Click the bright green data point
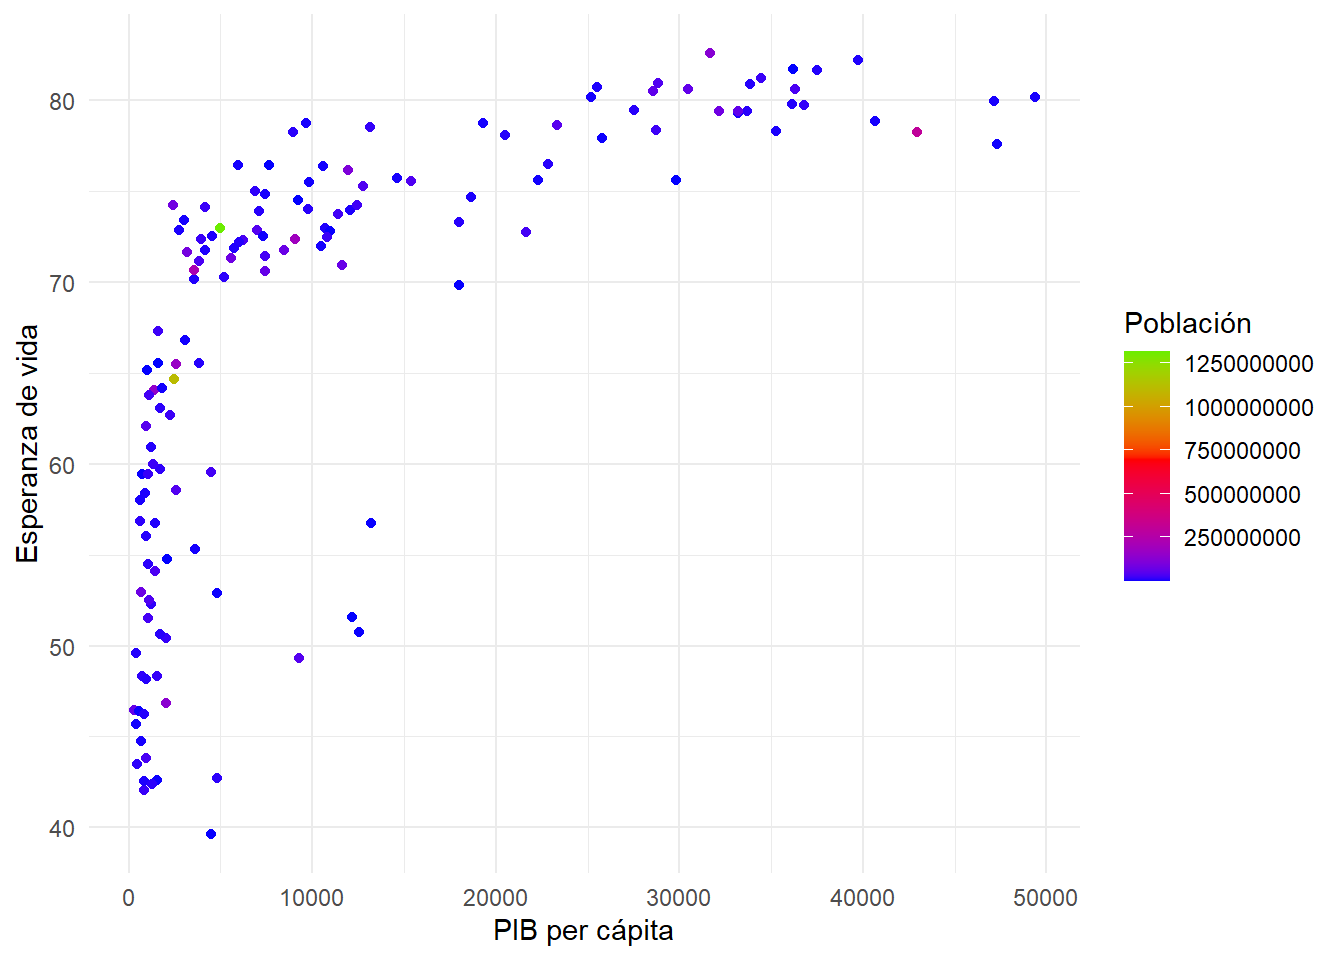1344x960 pixels. [x=220, y=228]
